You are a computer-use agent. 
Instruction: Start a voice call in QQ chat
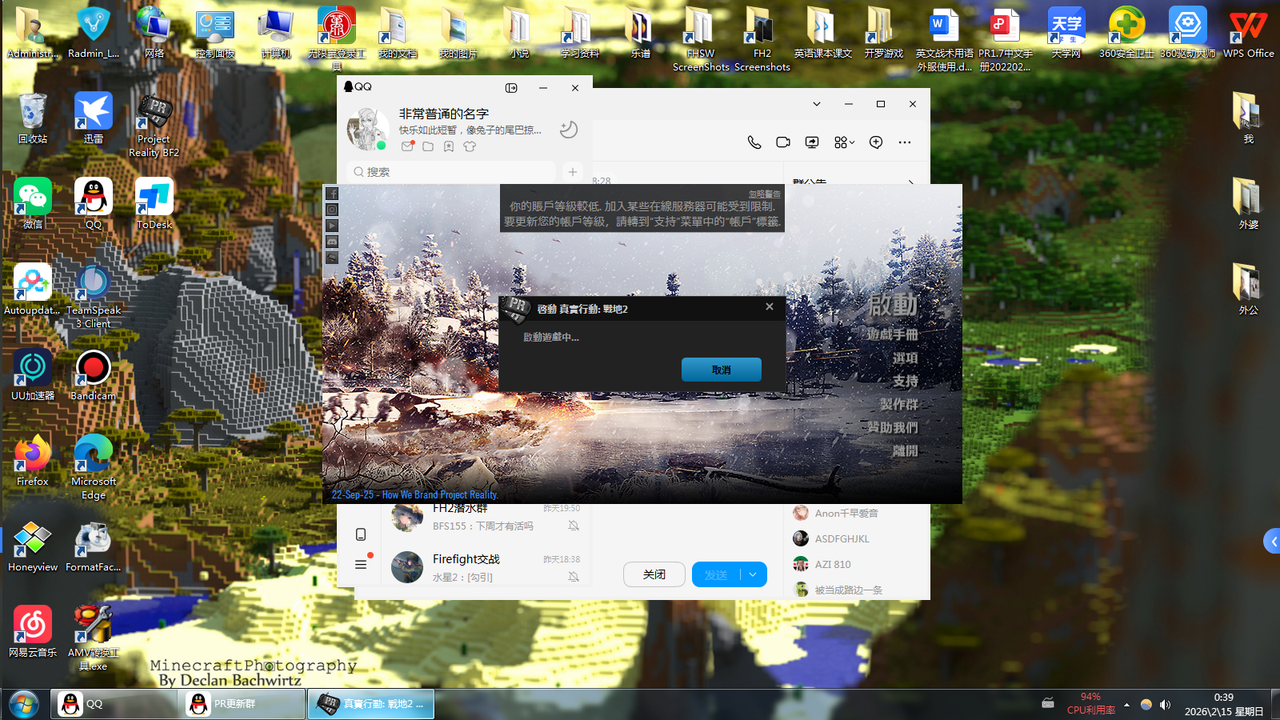[x=754, y=142]
